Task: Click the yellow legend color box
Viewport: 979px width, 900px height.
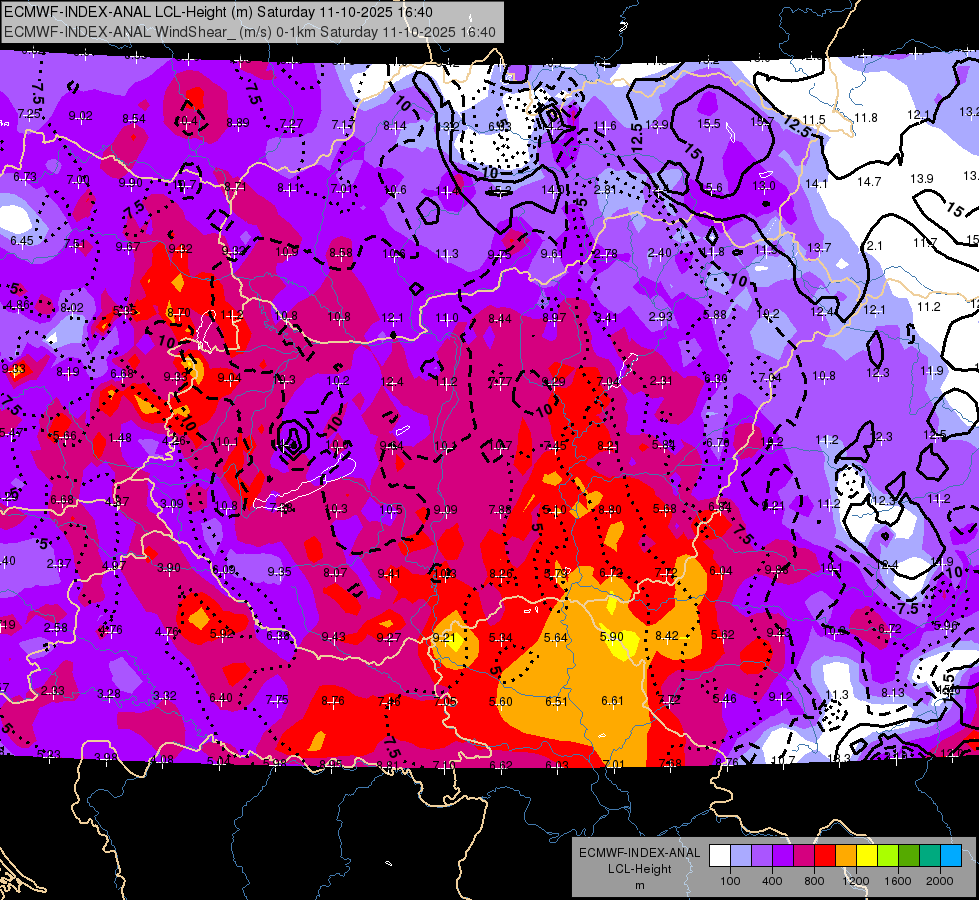Action: click(867, 855)
